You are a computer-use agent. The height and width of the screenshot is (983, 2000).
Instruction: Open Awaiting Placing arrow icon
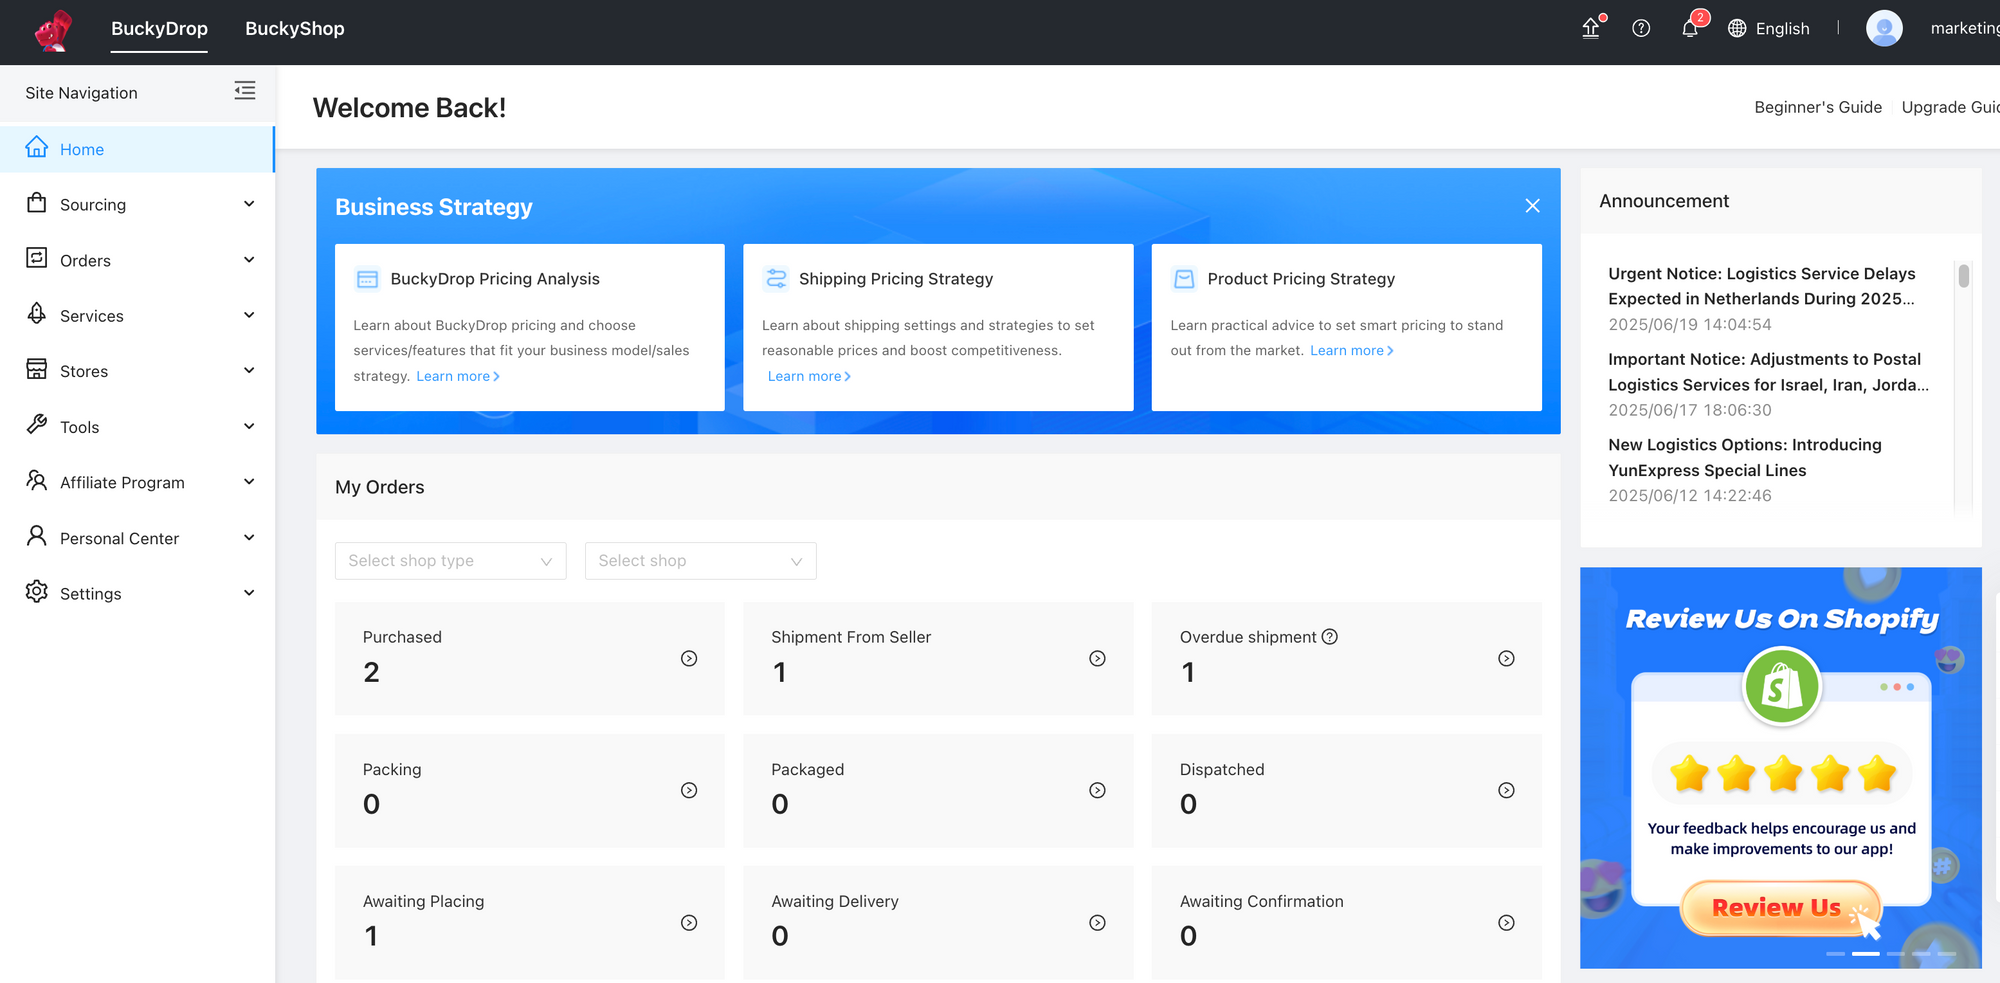[689, 923]
